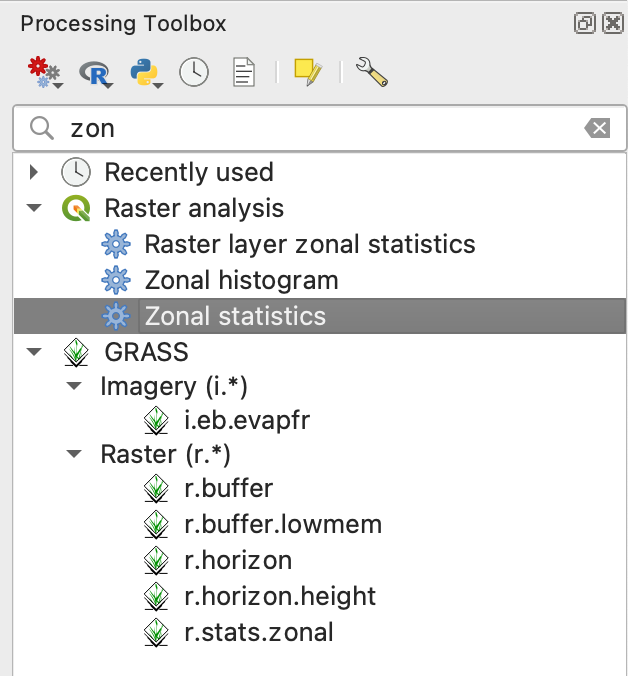Click the search box containing 'zon'
This screenshot has height=676, width=628.
click(x=320, y=128)
